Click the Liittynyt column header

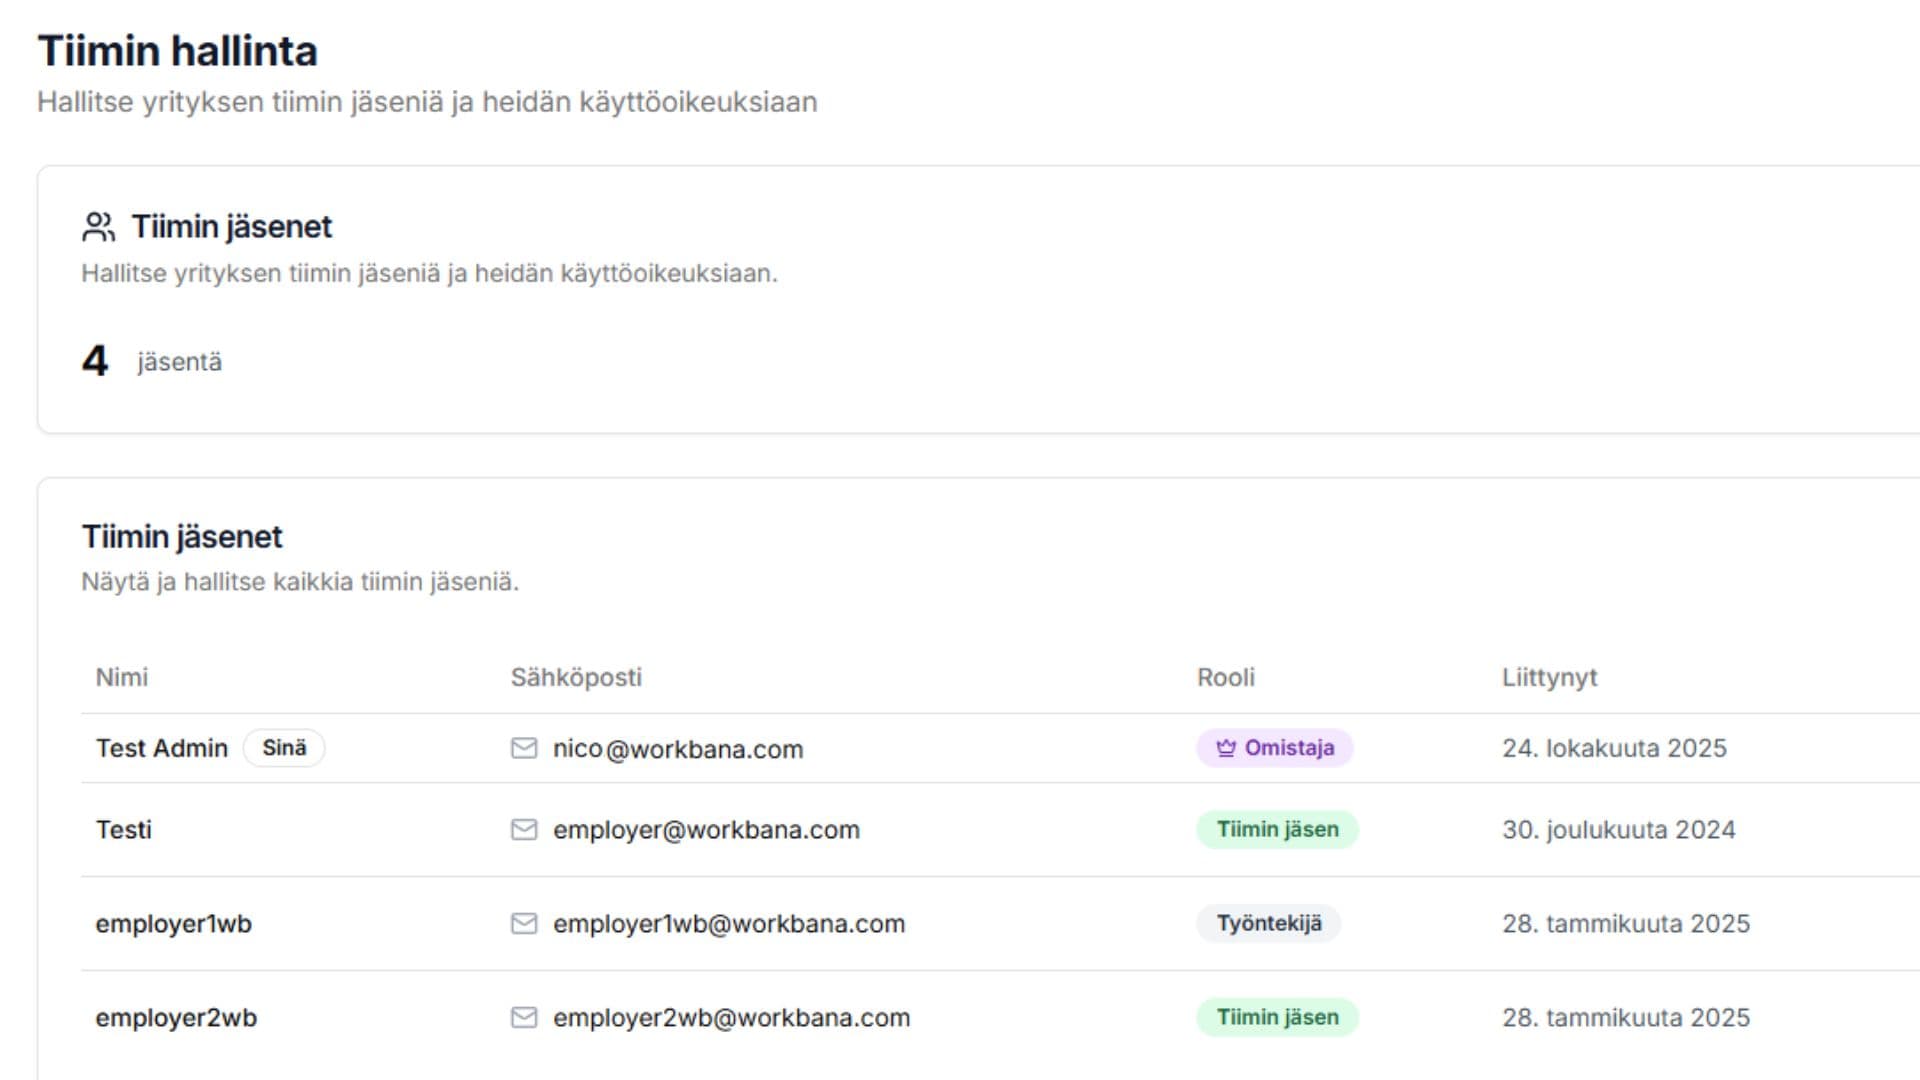1549,677
